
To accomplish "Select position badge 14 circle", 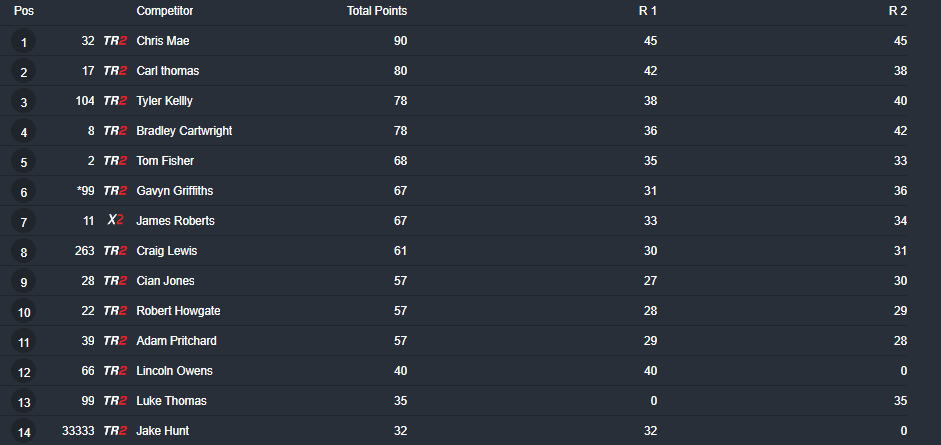I will [23, 431].
